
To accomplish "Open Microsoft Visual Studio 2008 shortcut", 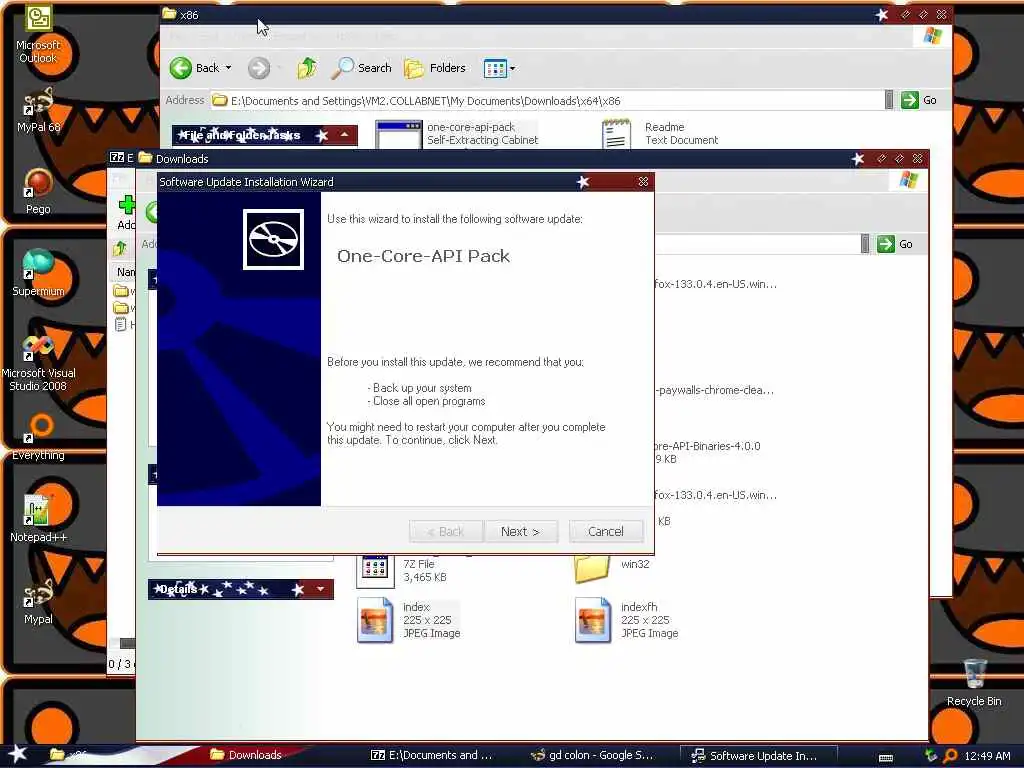I will [x=38, y=362].
